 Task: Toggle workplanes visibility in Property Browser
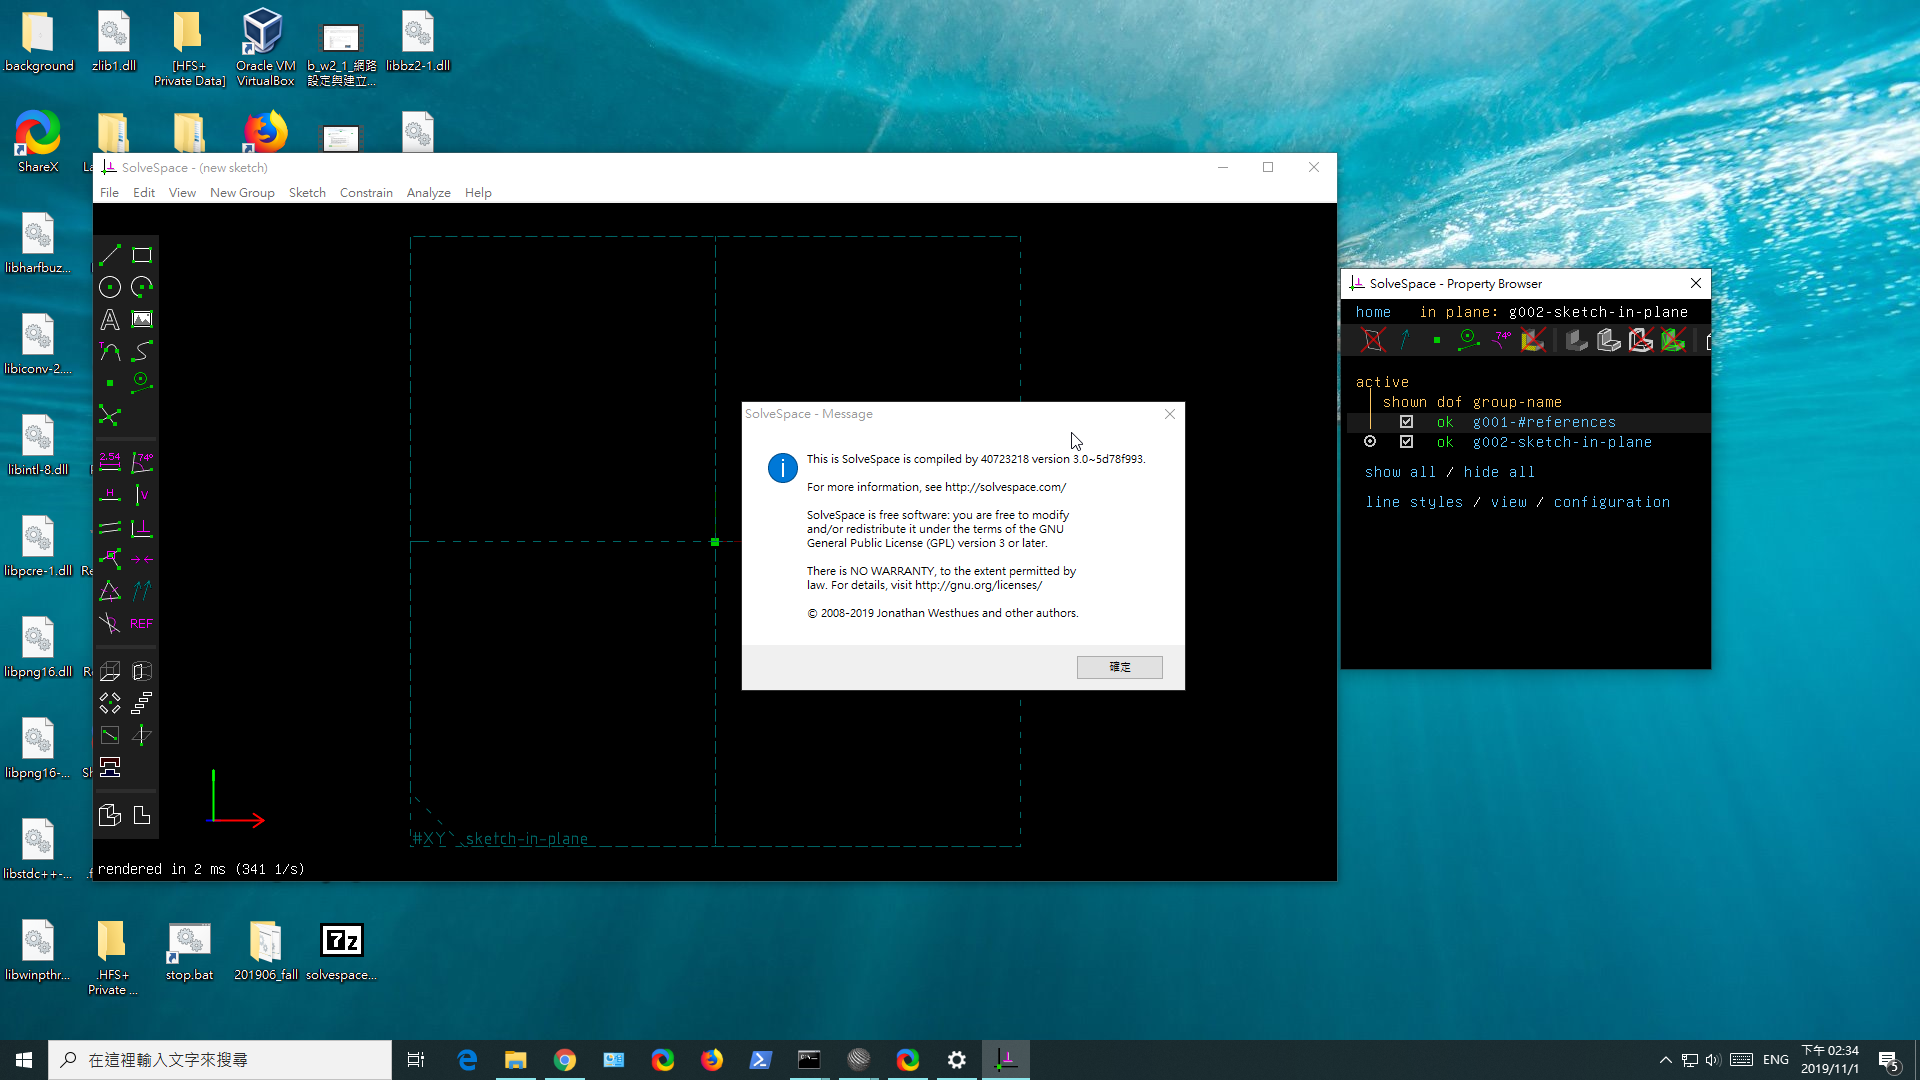[x=1373, y=340]
